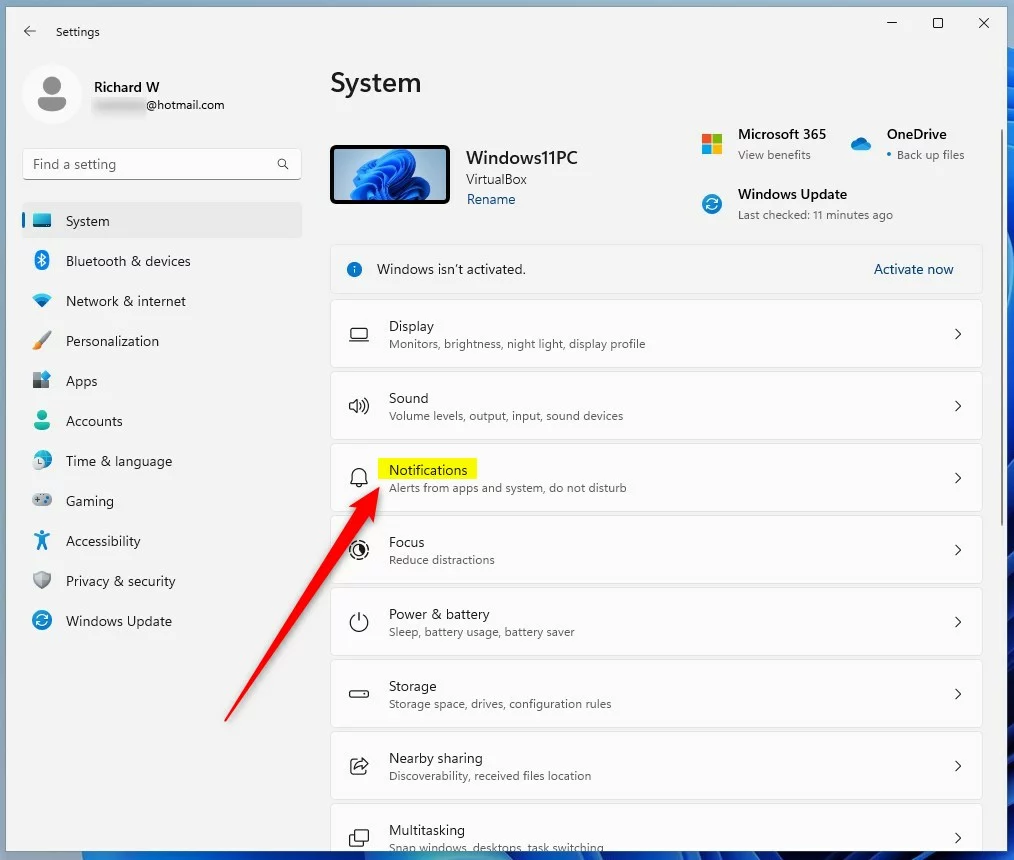Viewport: 1014px width, 860px height.
Task: Click the Privacy & security shield icon
Action: pos(42,581)
